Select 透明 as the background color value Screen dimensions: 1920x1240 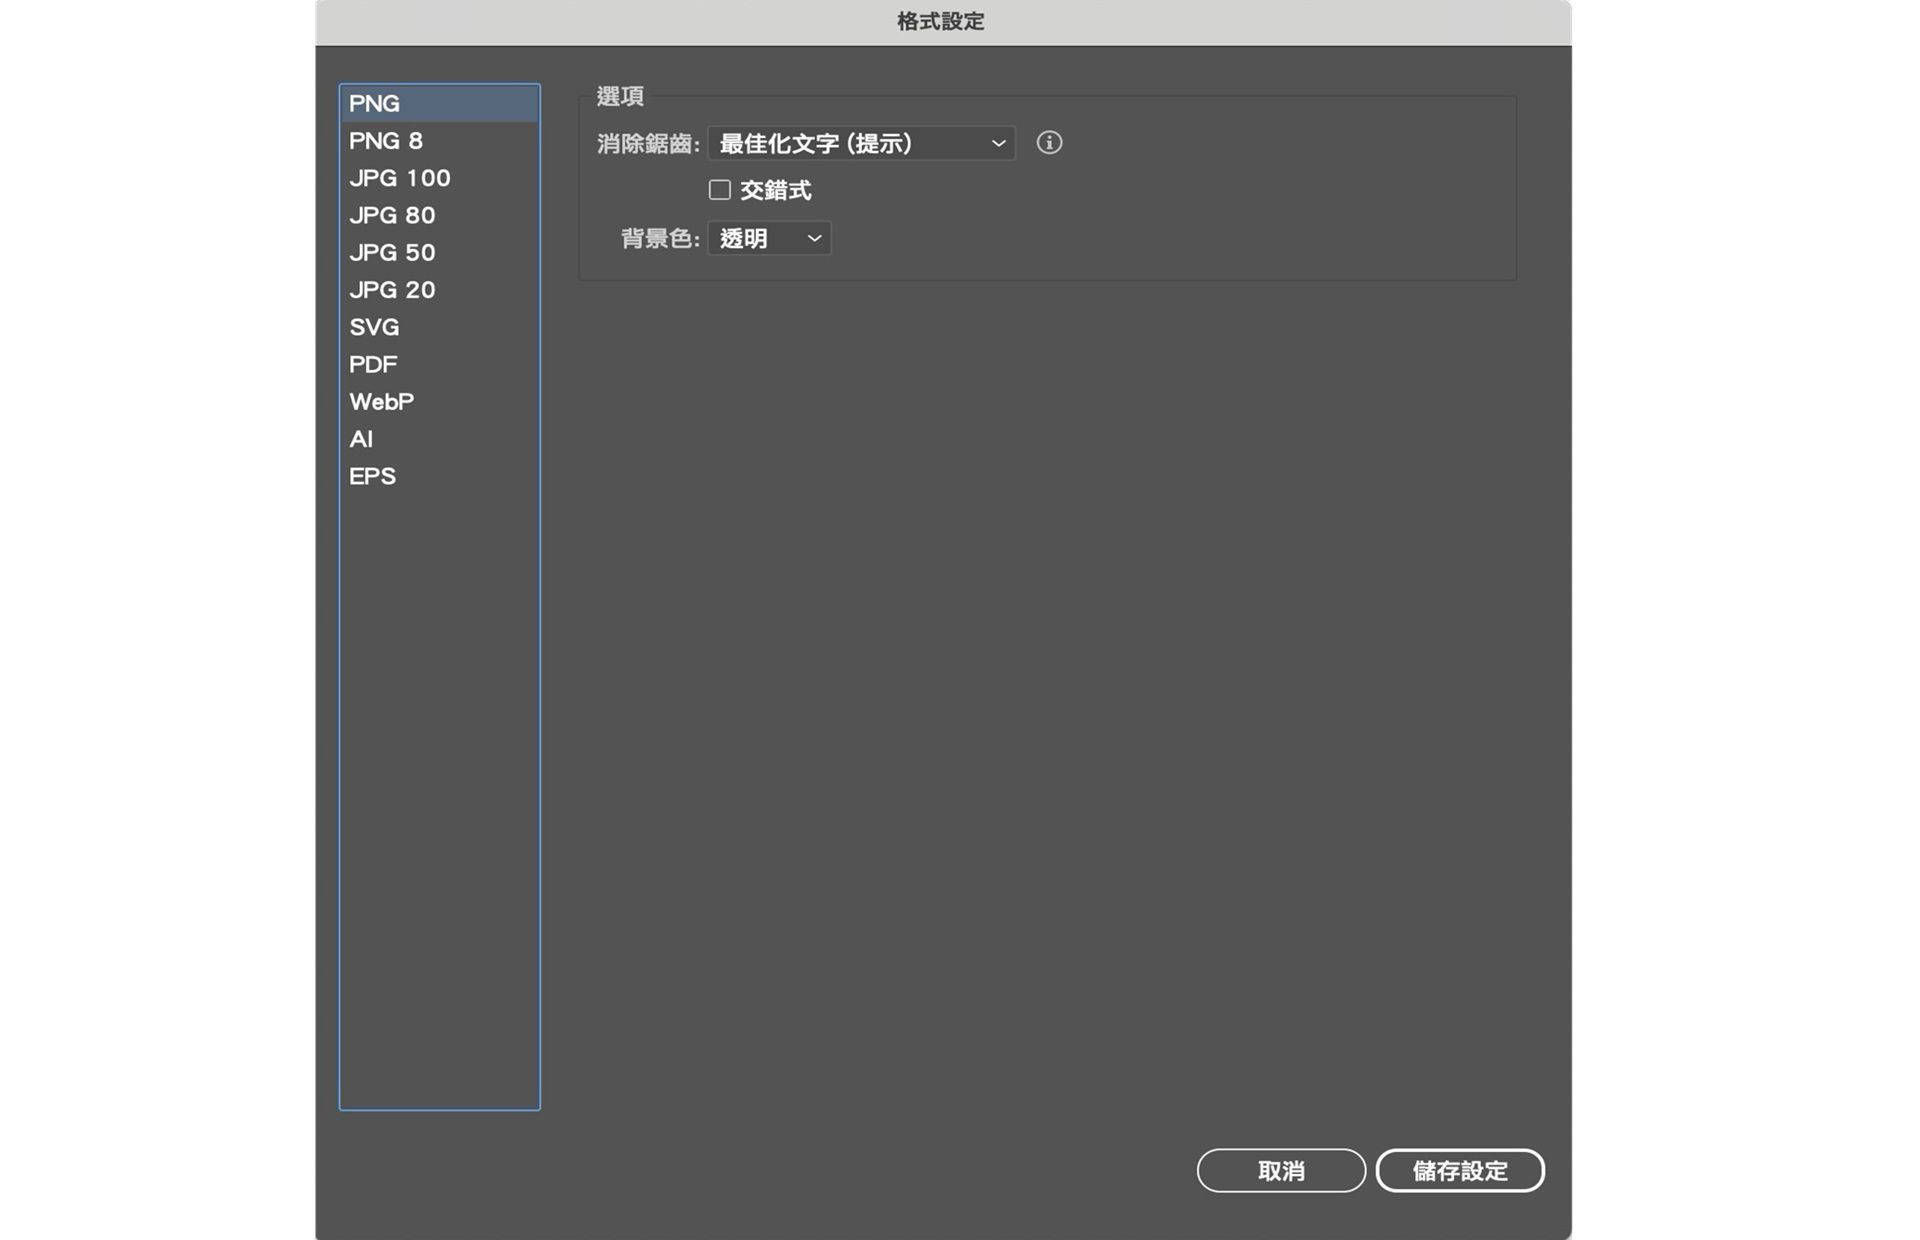tap(745, 238)
